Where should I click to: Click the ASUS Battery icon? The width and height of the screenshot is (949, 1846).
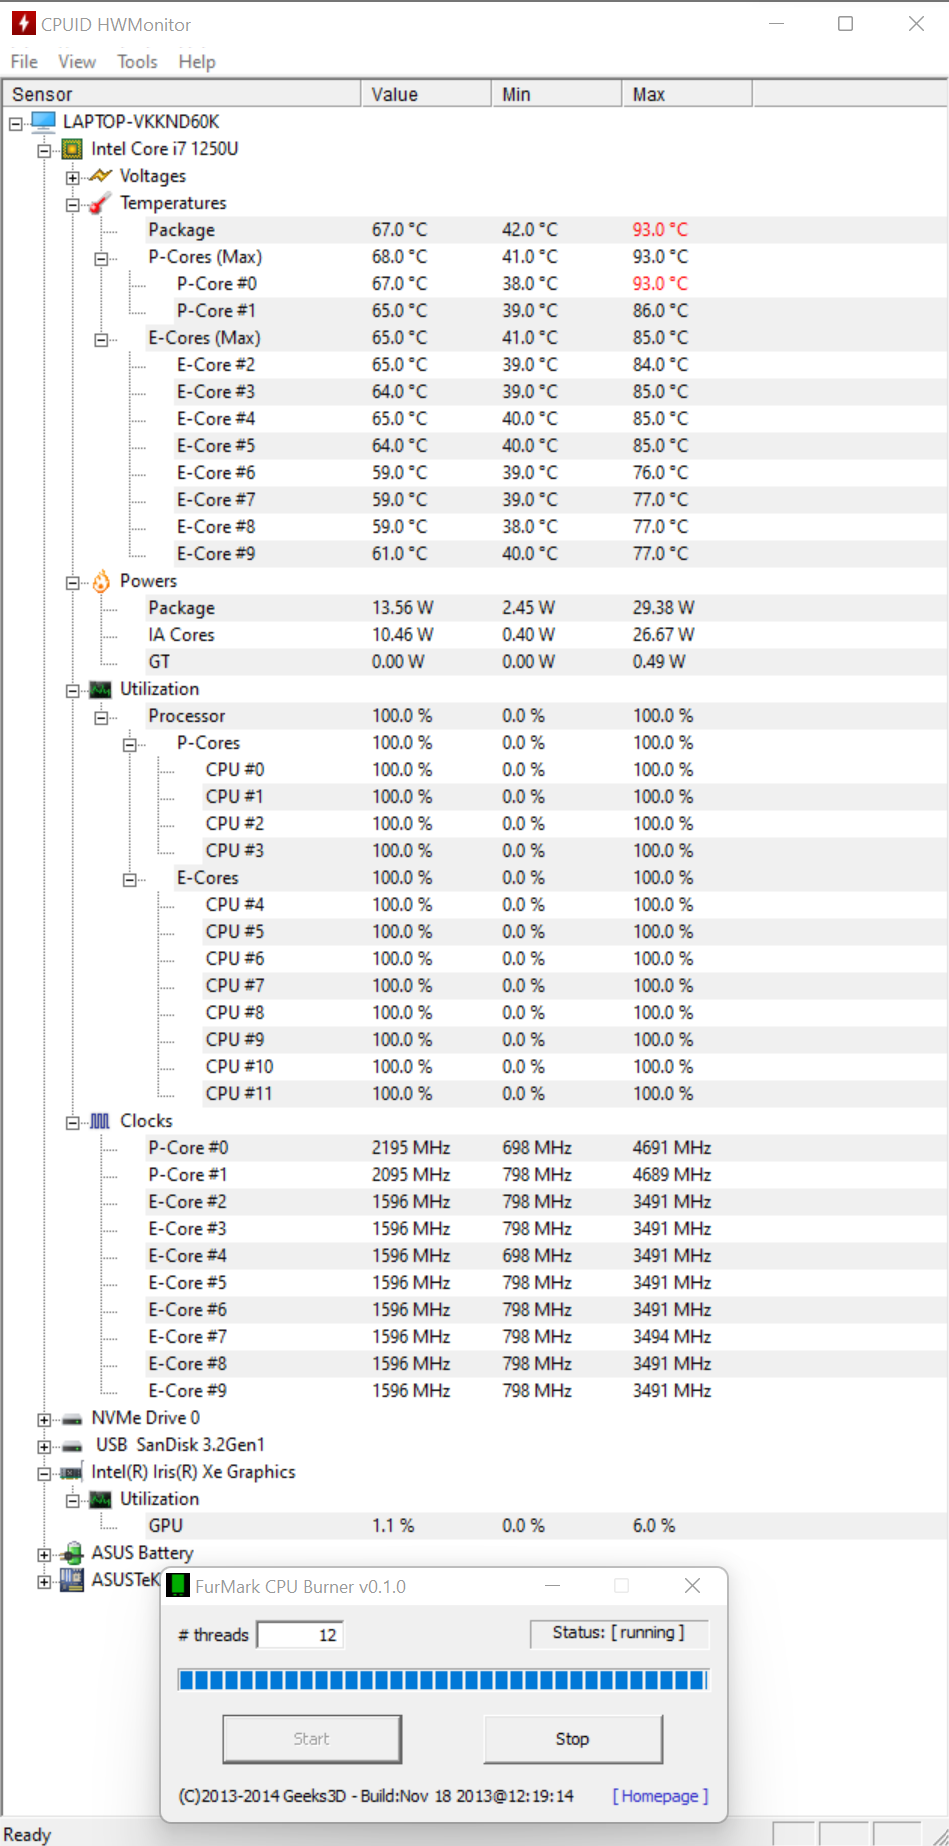point(72,1553)
